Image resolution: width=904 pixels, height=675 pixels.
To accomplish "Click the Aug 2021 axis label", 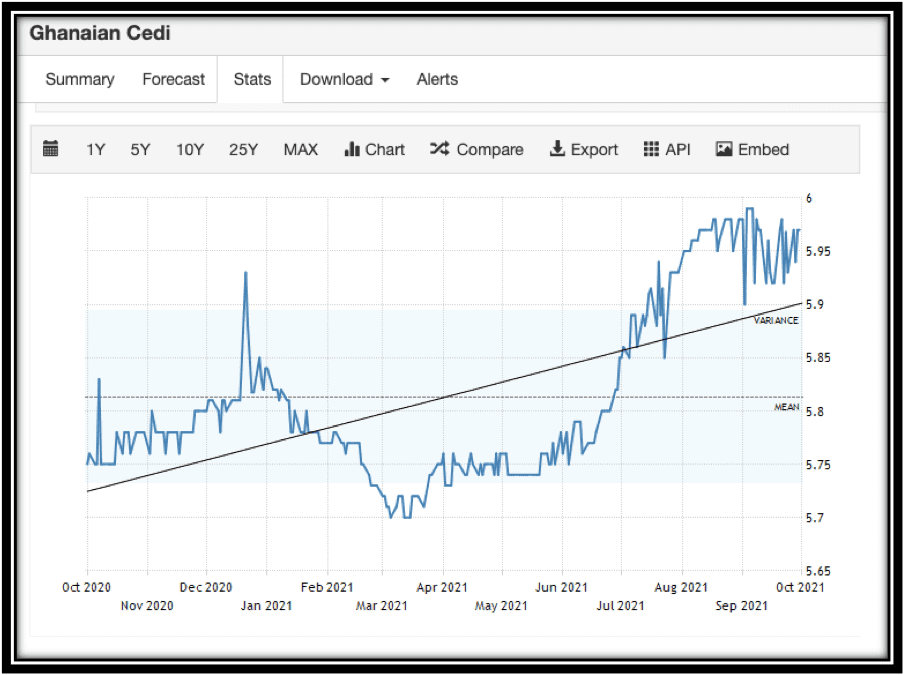I will click(681, 587).
